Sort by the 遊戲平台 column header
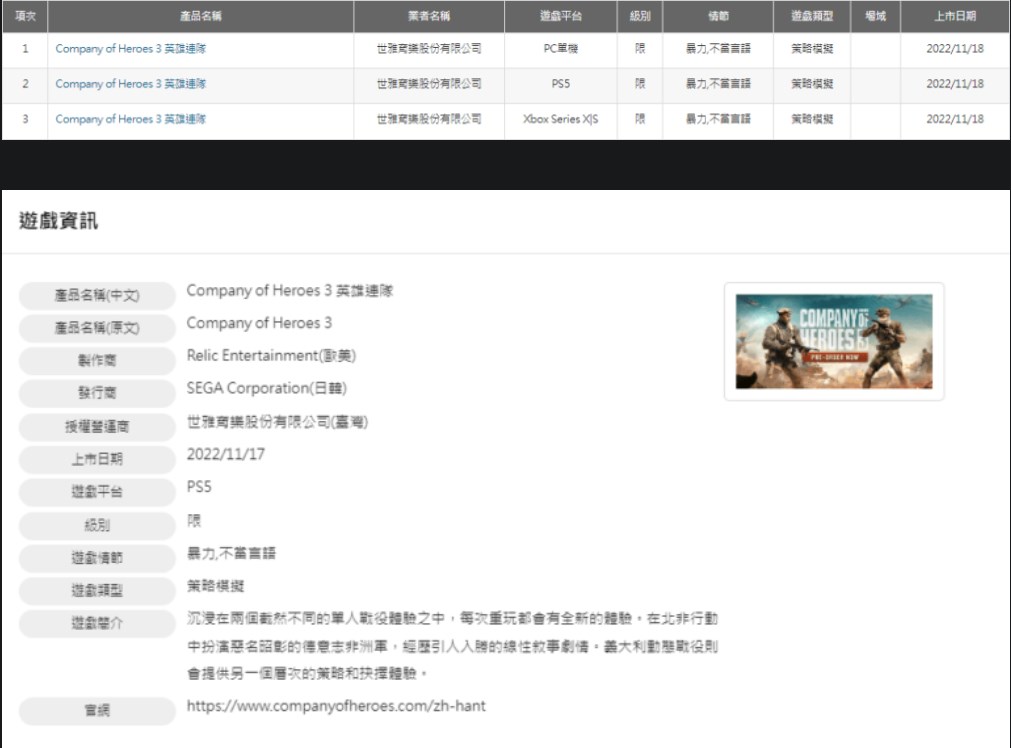The height and width of the screenshot is (748, 1011). point(560,16)
